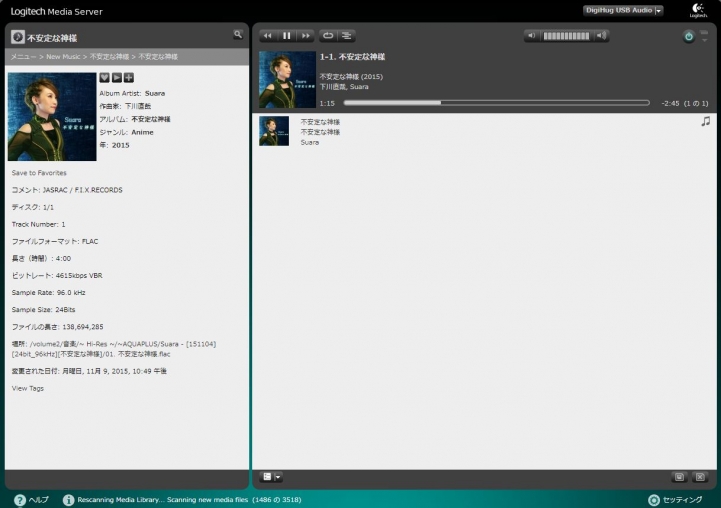Add track to playlist plus icon

point(129,77)
